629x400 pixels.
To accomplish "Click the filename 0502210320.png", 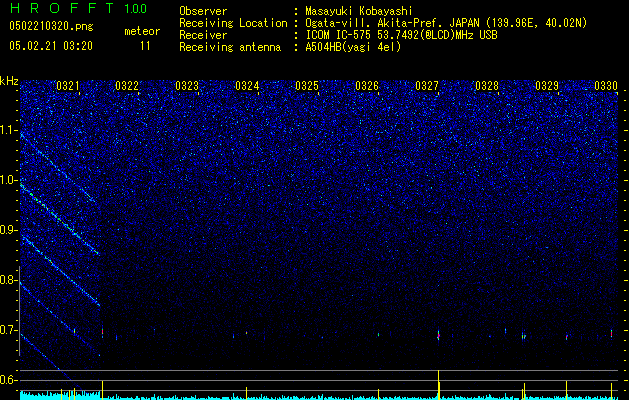I will [51, 26].
